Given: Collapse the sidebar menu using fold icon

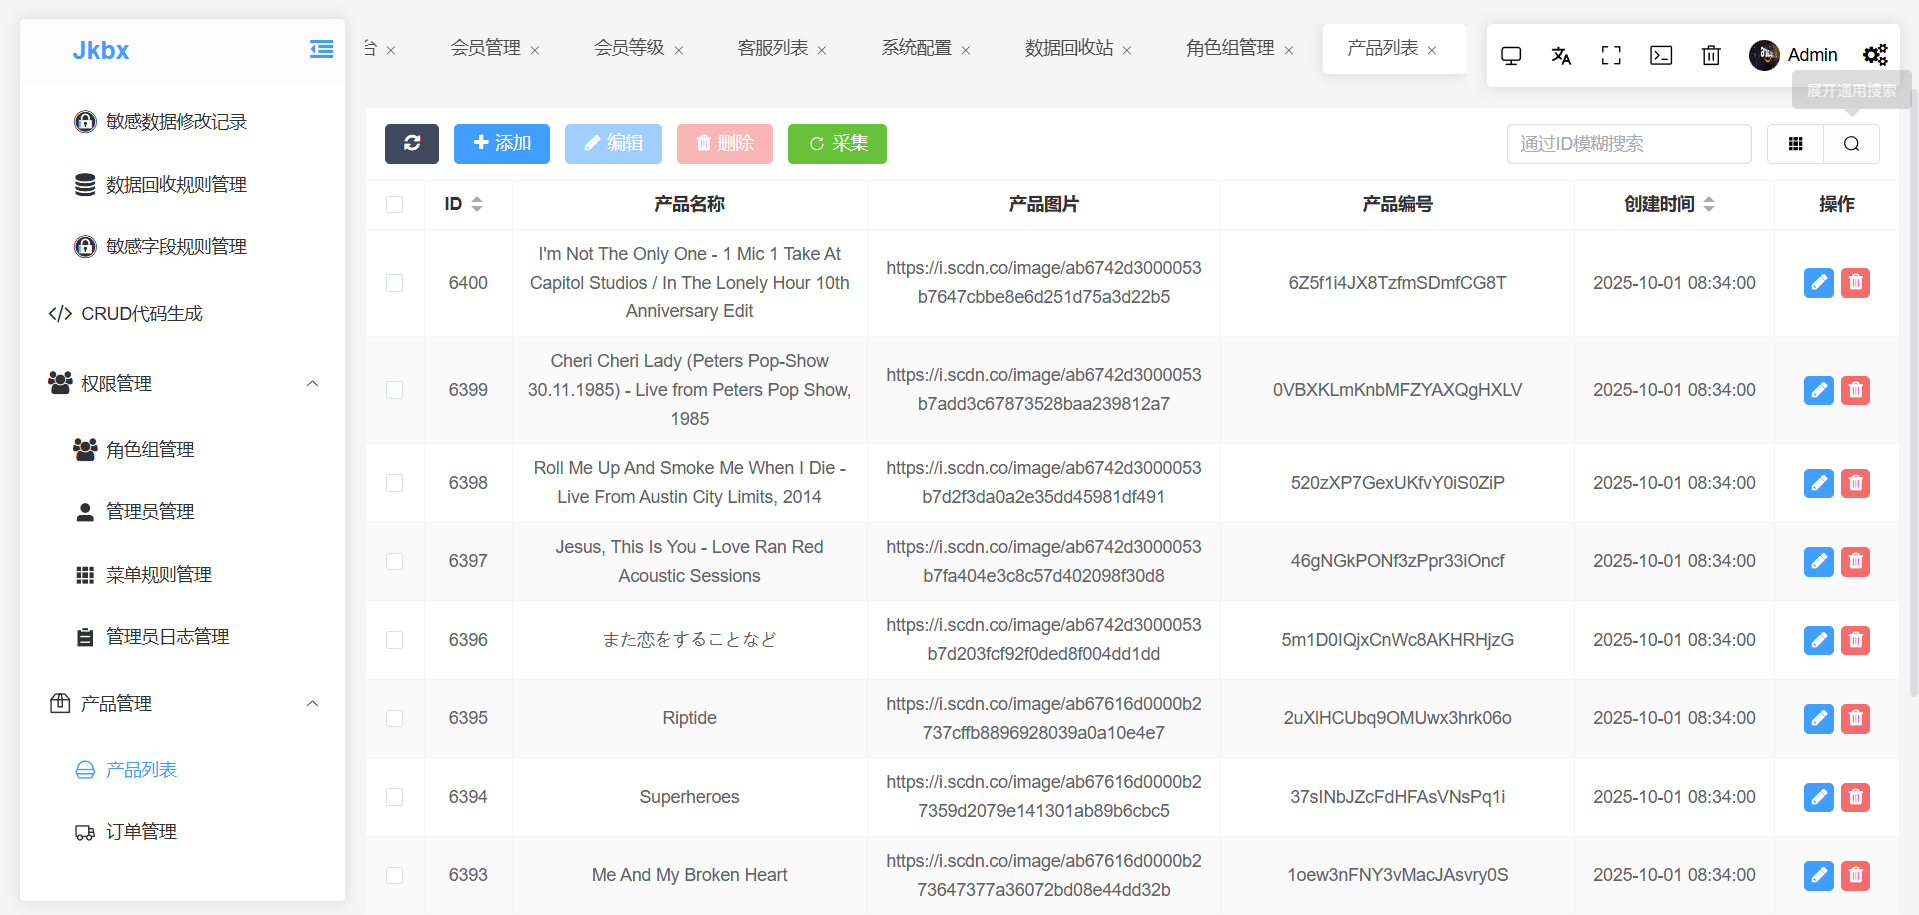Looking at the screenshot, I should [321, 50].
